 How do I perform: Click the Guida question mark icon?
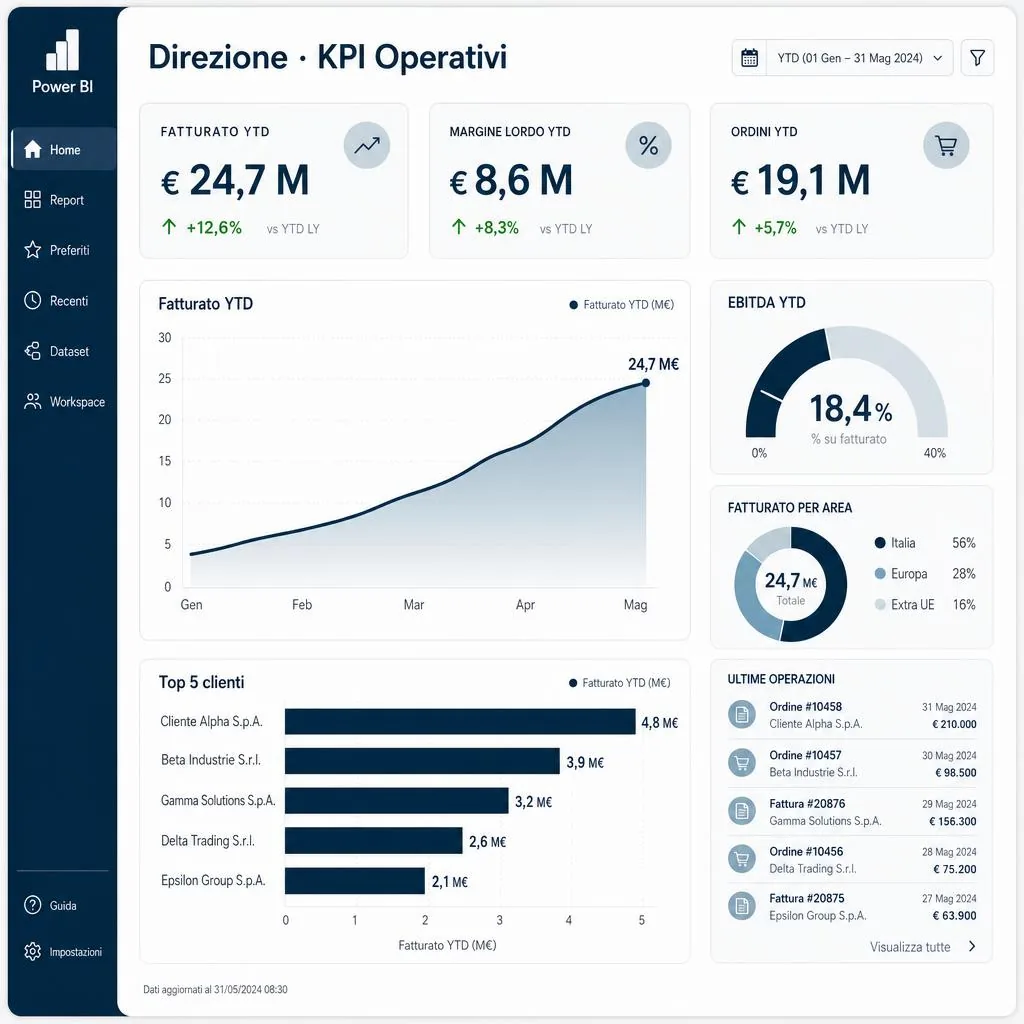(x=33, y=905)
